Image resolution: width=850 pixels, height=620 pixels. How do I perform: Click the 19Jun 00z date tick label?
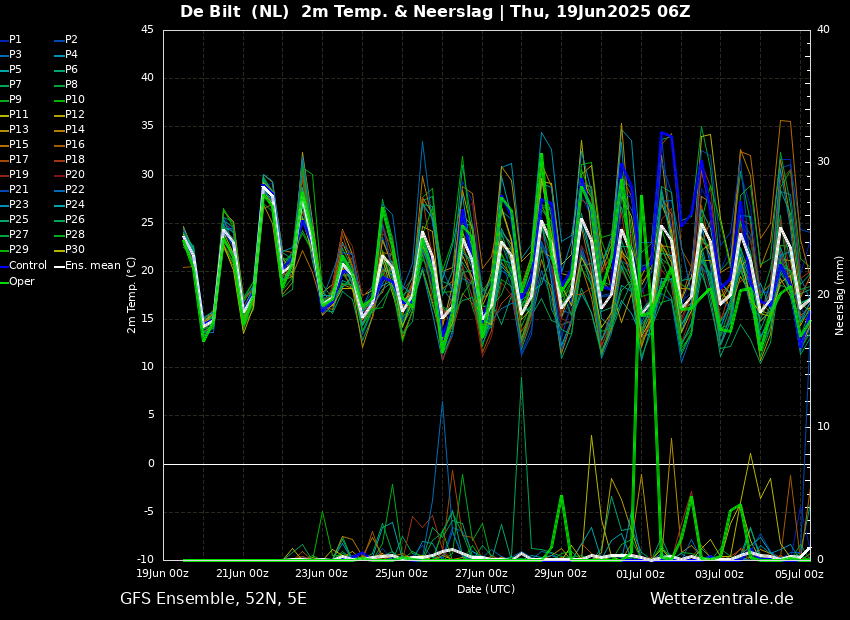(163, 574)
